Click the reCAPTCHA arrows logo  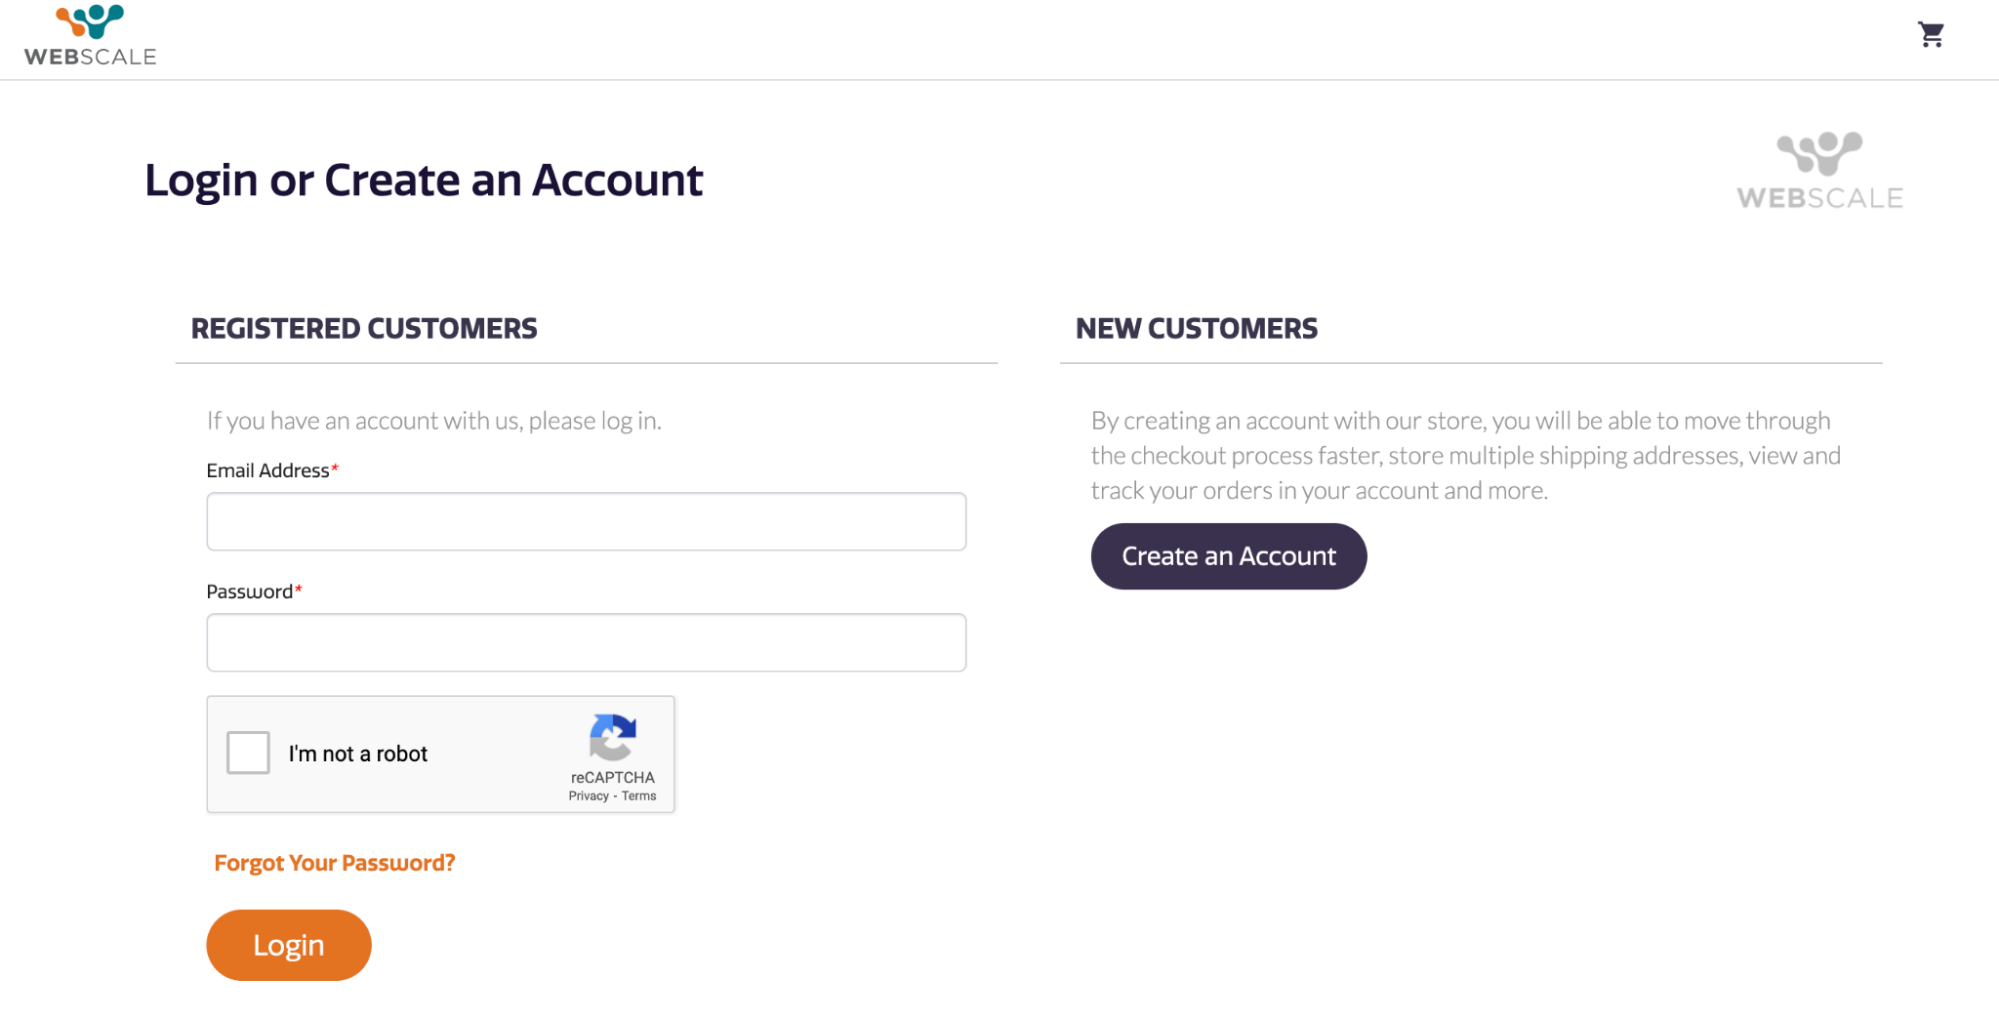pyautogui.click(x=612, y=738)
